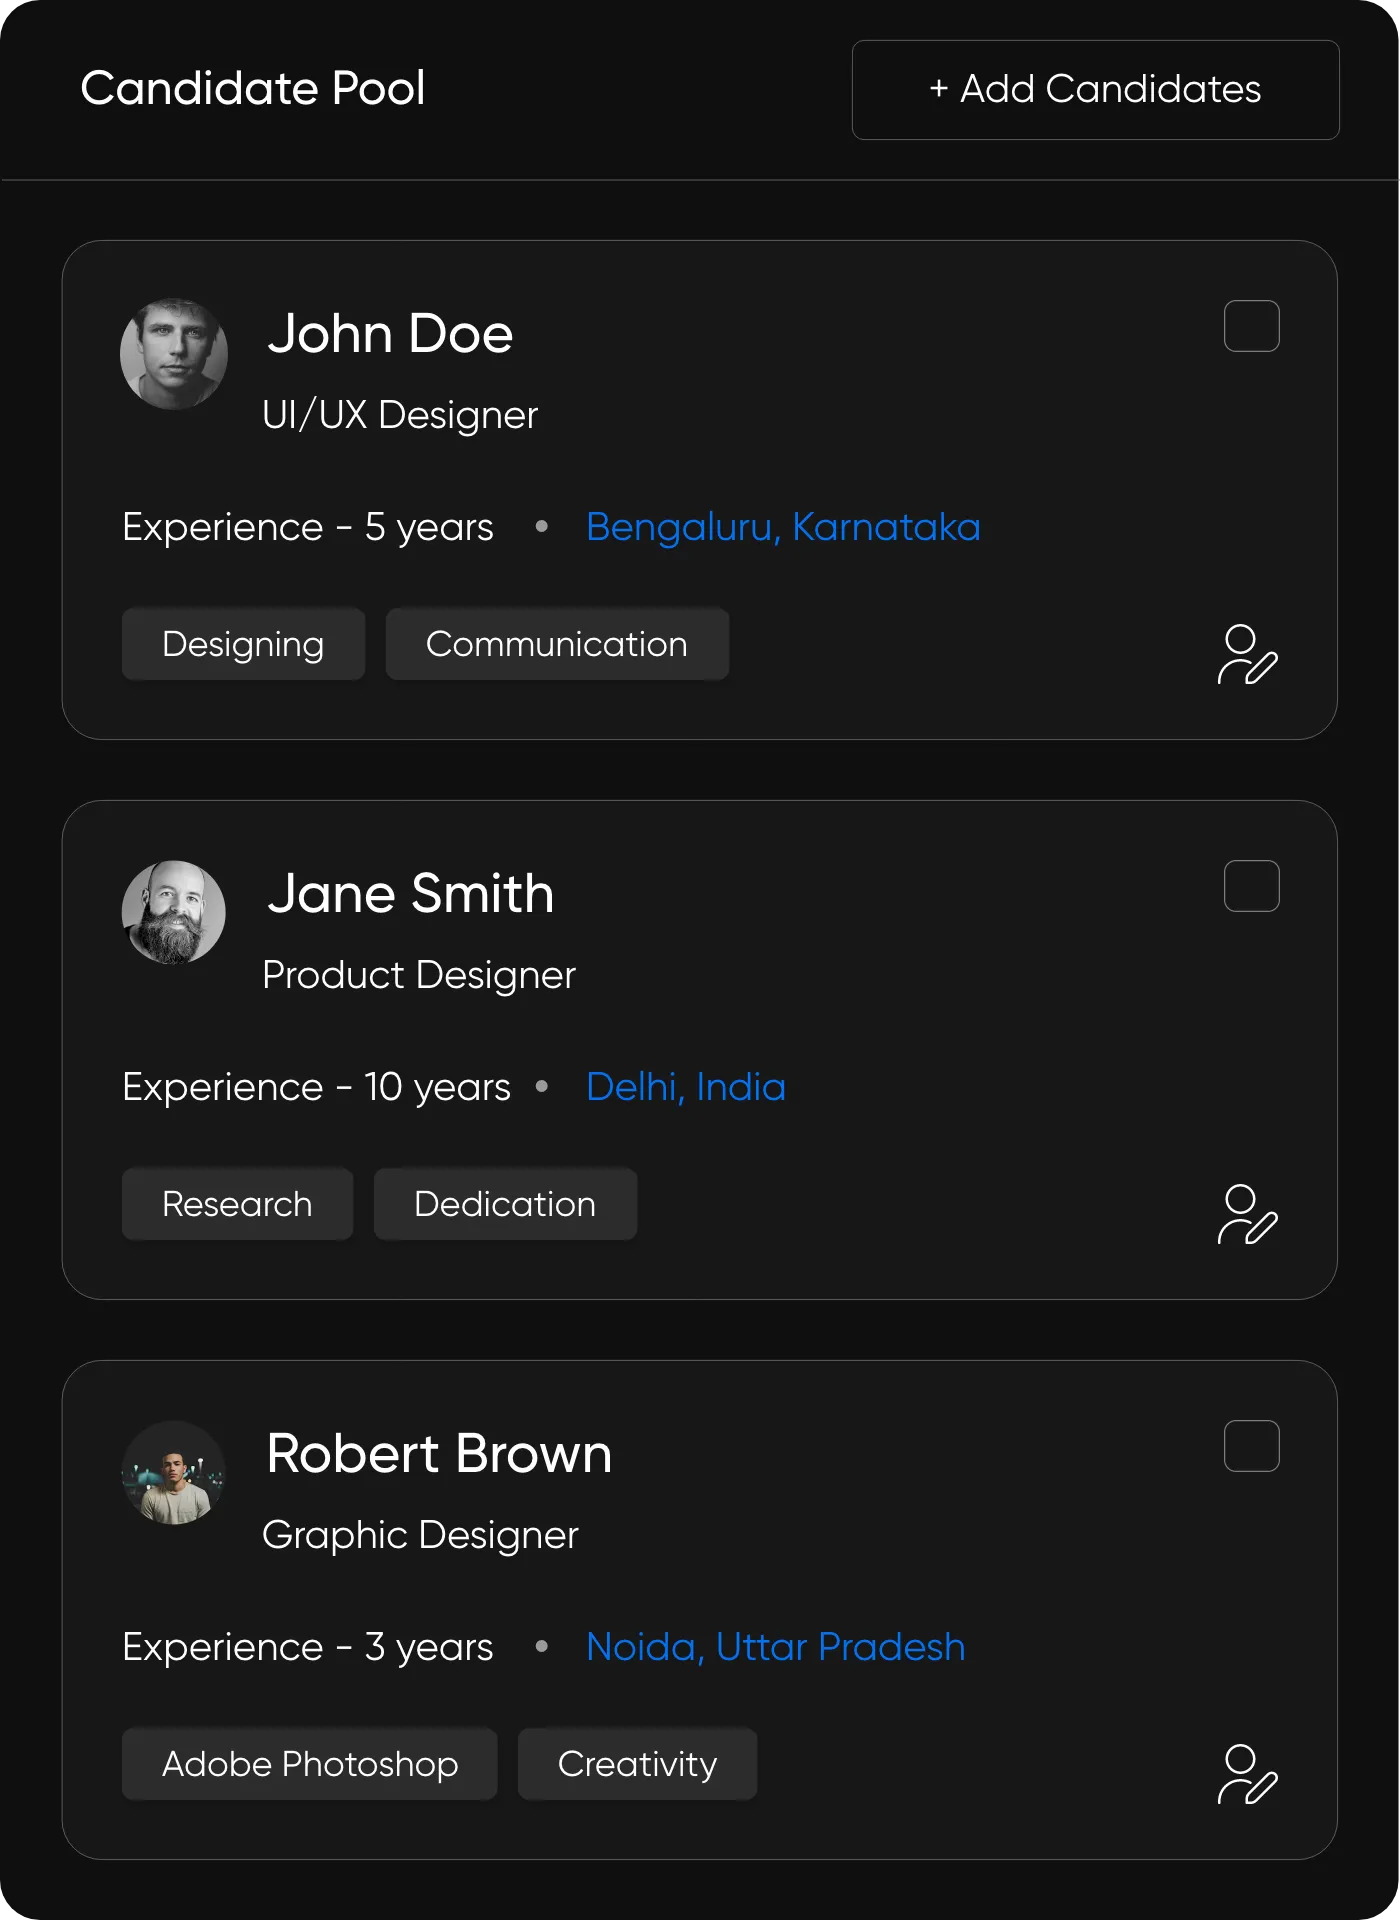
Task: Open Jane Smith's edit candidate icon
Action: click(x=1247, y=1215)
